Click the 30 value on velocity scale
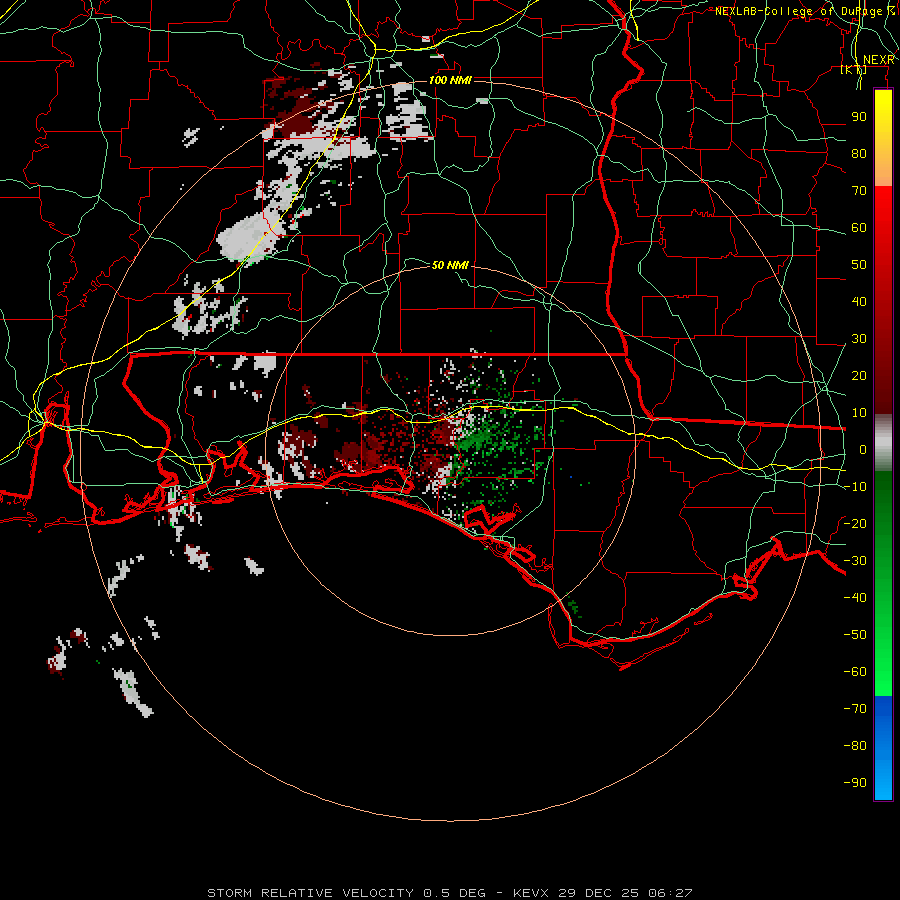Screen dimensions: 900x900 click(x=859, y=339)
